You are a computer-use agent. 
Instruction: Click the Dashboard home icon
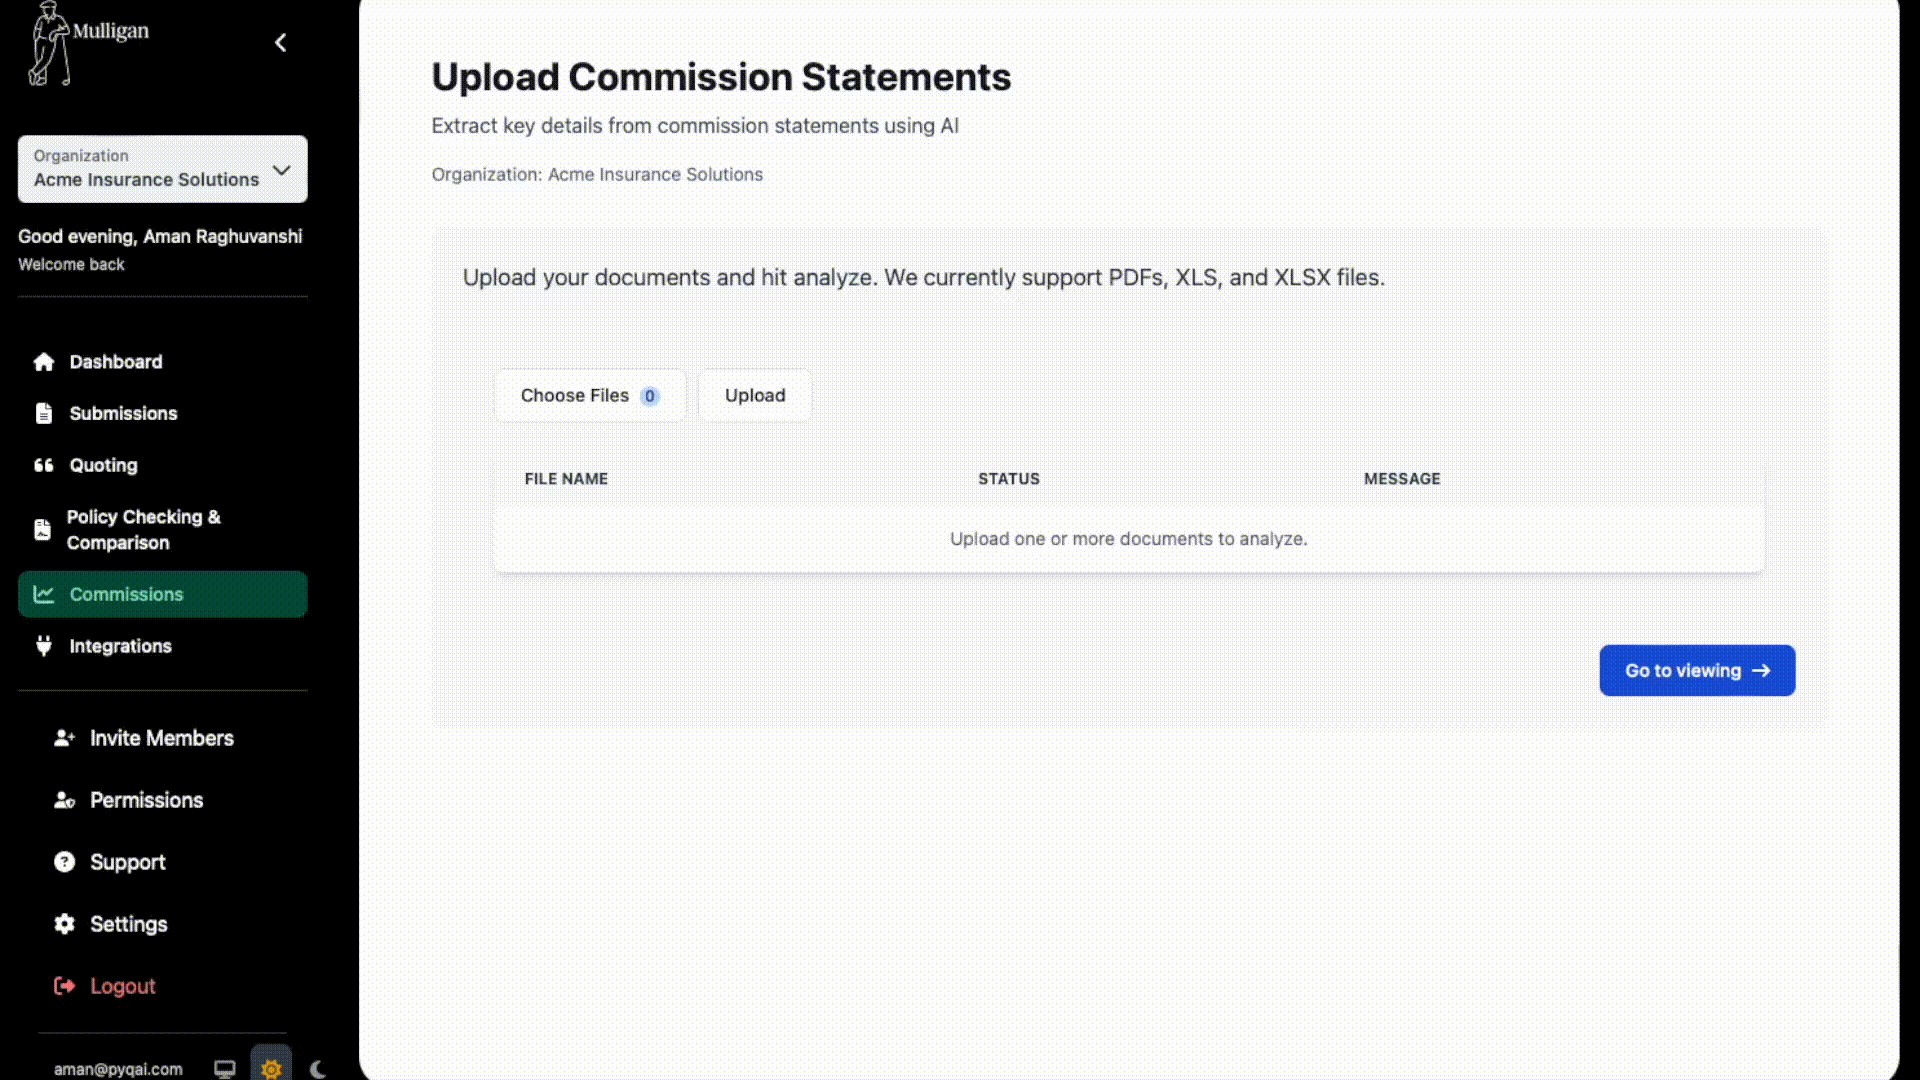click(x=43, y=362)
